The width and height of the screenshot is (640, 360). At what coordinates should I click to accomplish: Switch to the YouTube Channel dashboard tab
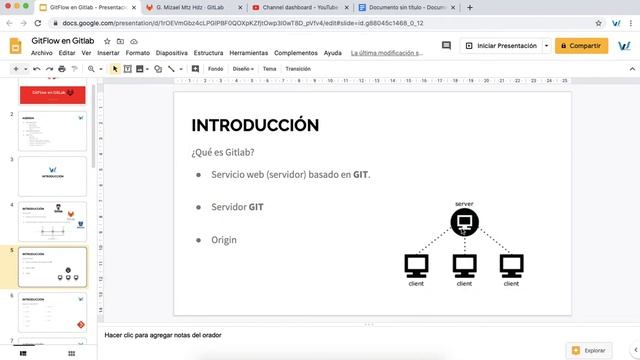[301, 7]
